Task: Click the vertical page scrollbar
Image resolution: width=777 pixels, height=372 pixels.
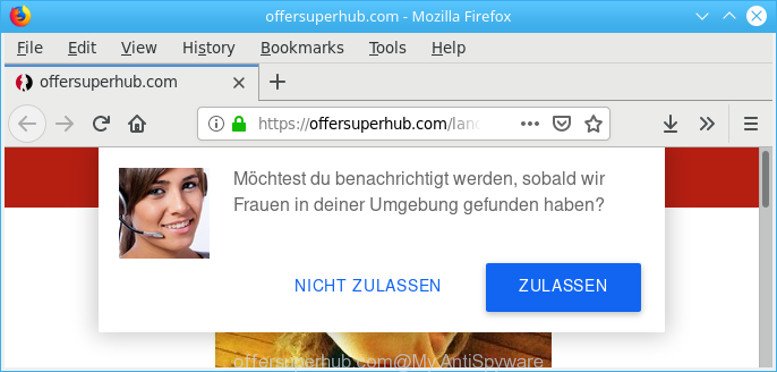Action: point(766,179)
